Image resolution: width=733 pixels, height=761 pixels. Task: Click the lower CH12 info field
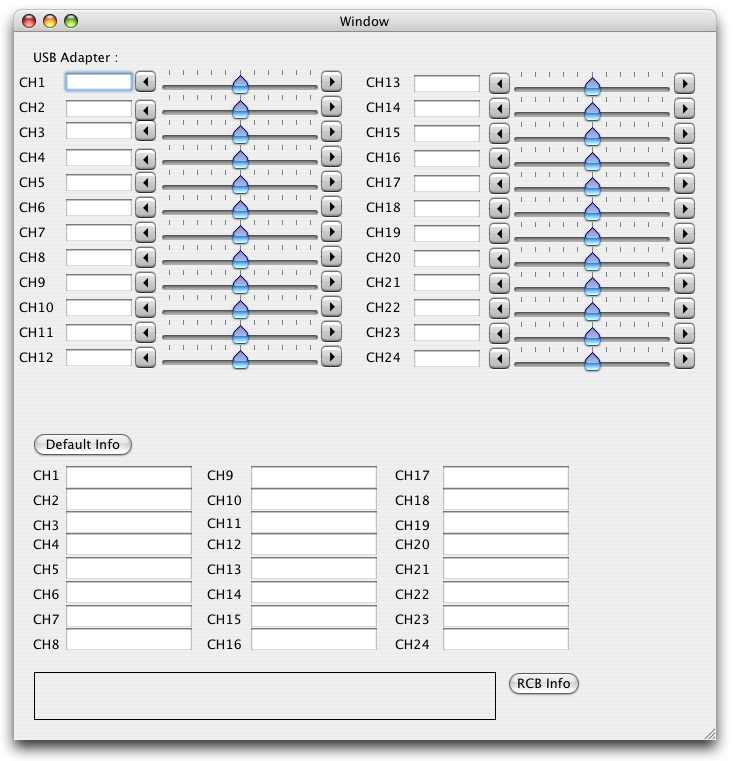coord(314,544)
